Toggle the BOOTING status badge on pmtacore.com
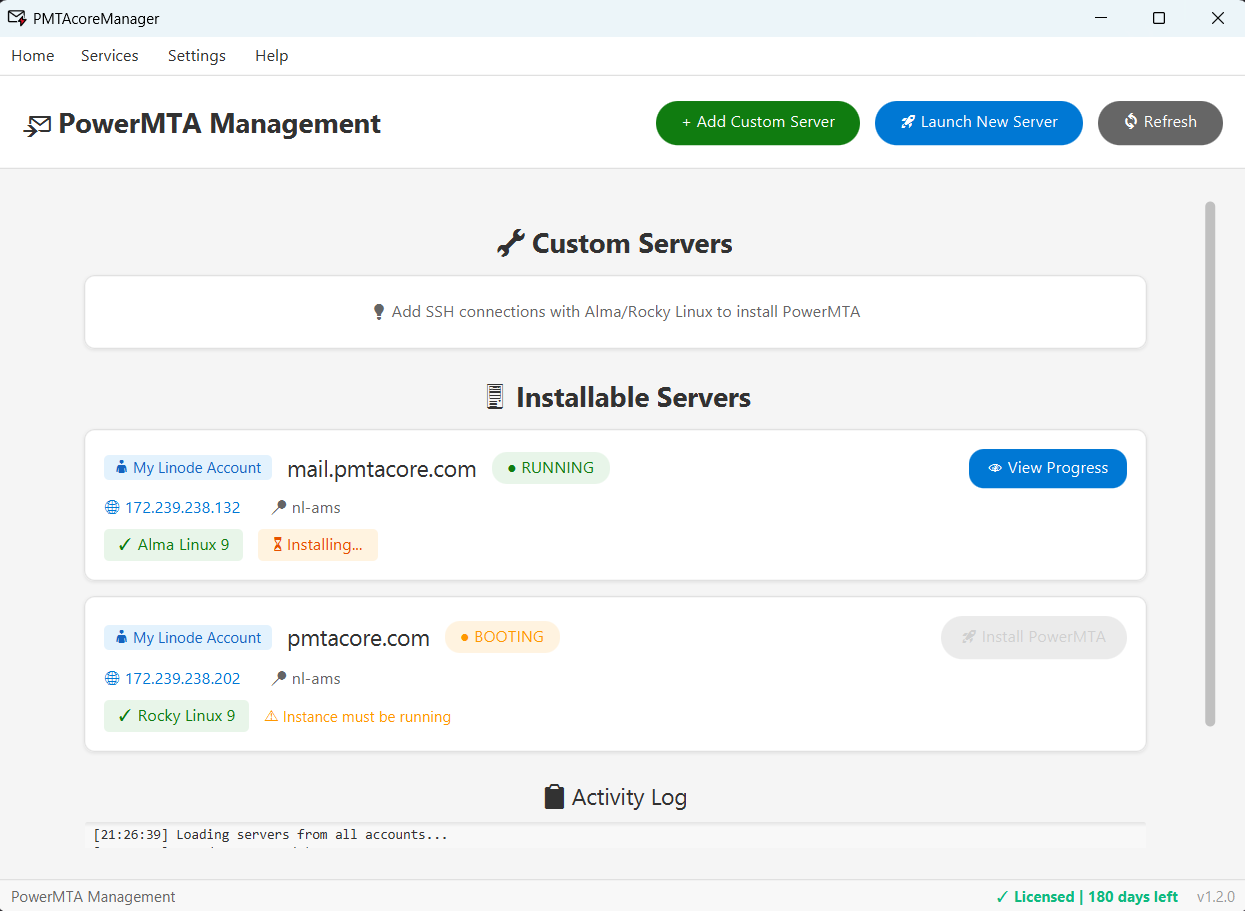Screen dimensions: 1245x911 [502, 636]
